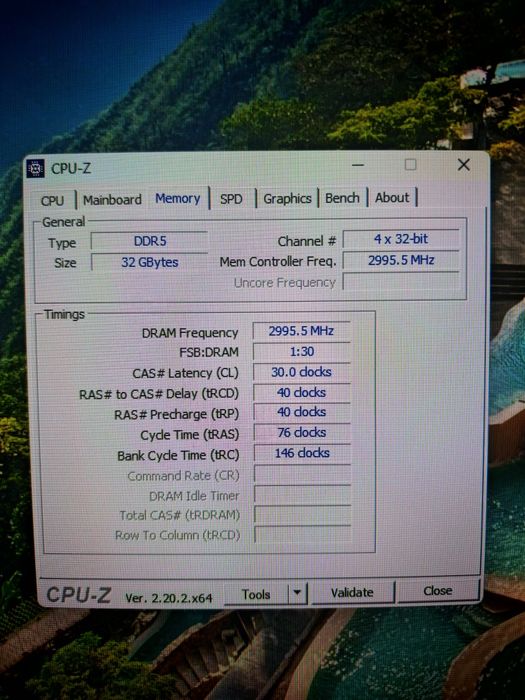The image size is (525, 700).
Task: Open the Graphics tab
Action: pyautogui.click(x=287, y=198)
